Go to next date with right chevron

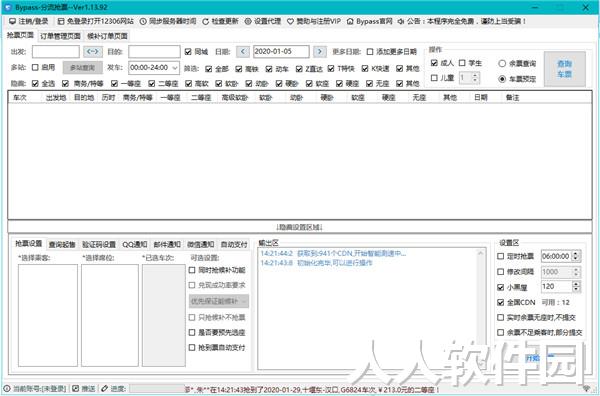click(320, 51)
